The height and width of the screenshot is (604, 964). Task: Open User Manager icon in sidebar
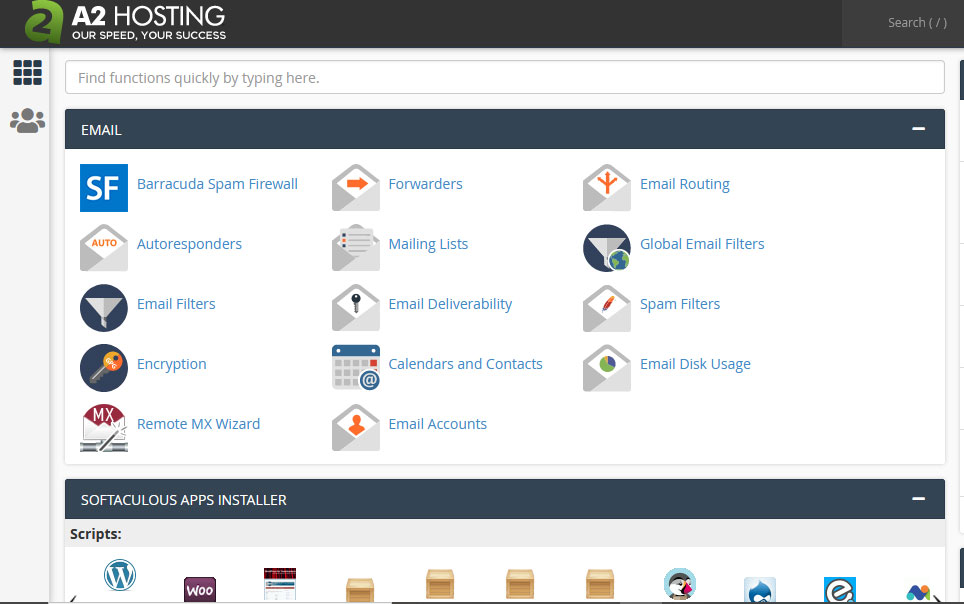click(x=27, y=121)
